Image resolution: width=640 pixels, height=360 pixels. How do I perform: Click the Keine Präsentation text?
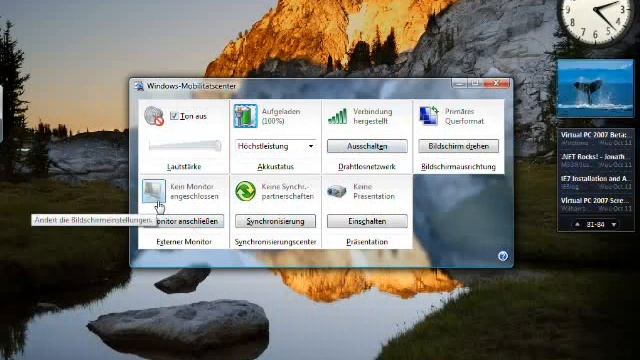(x=374, y=191)
